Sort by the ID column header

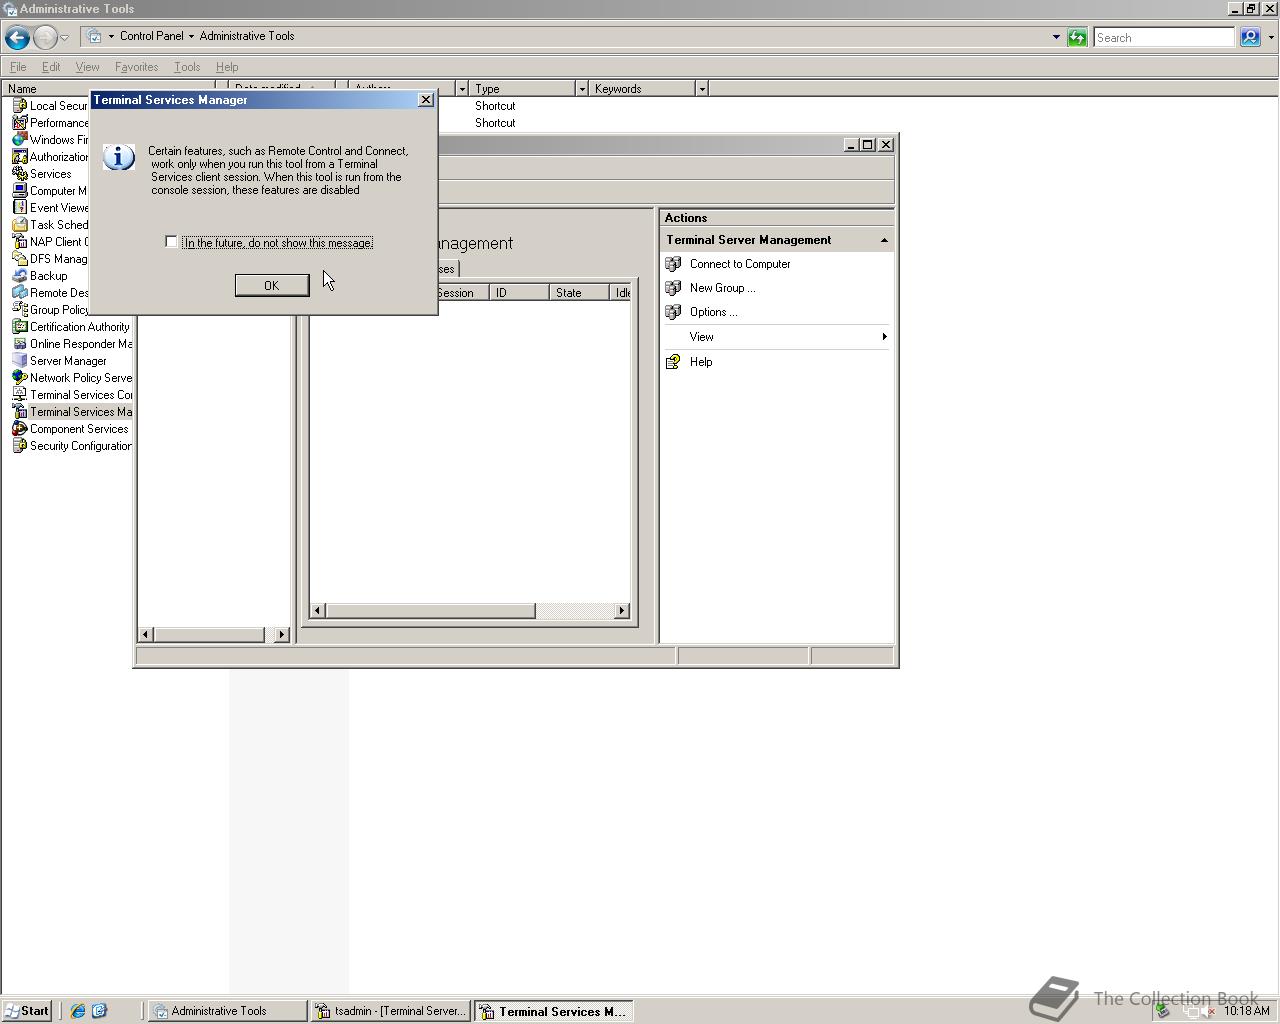(519, 293)
